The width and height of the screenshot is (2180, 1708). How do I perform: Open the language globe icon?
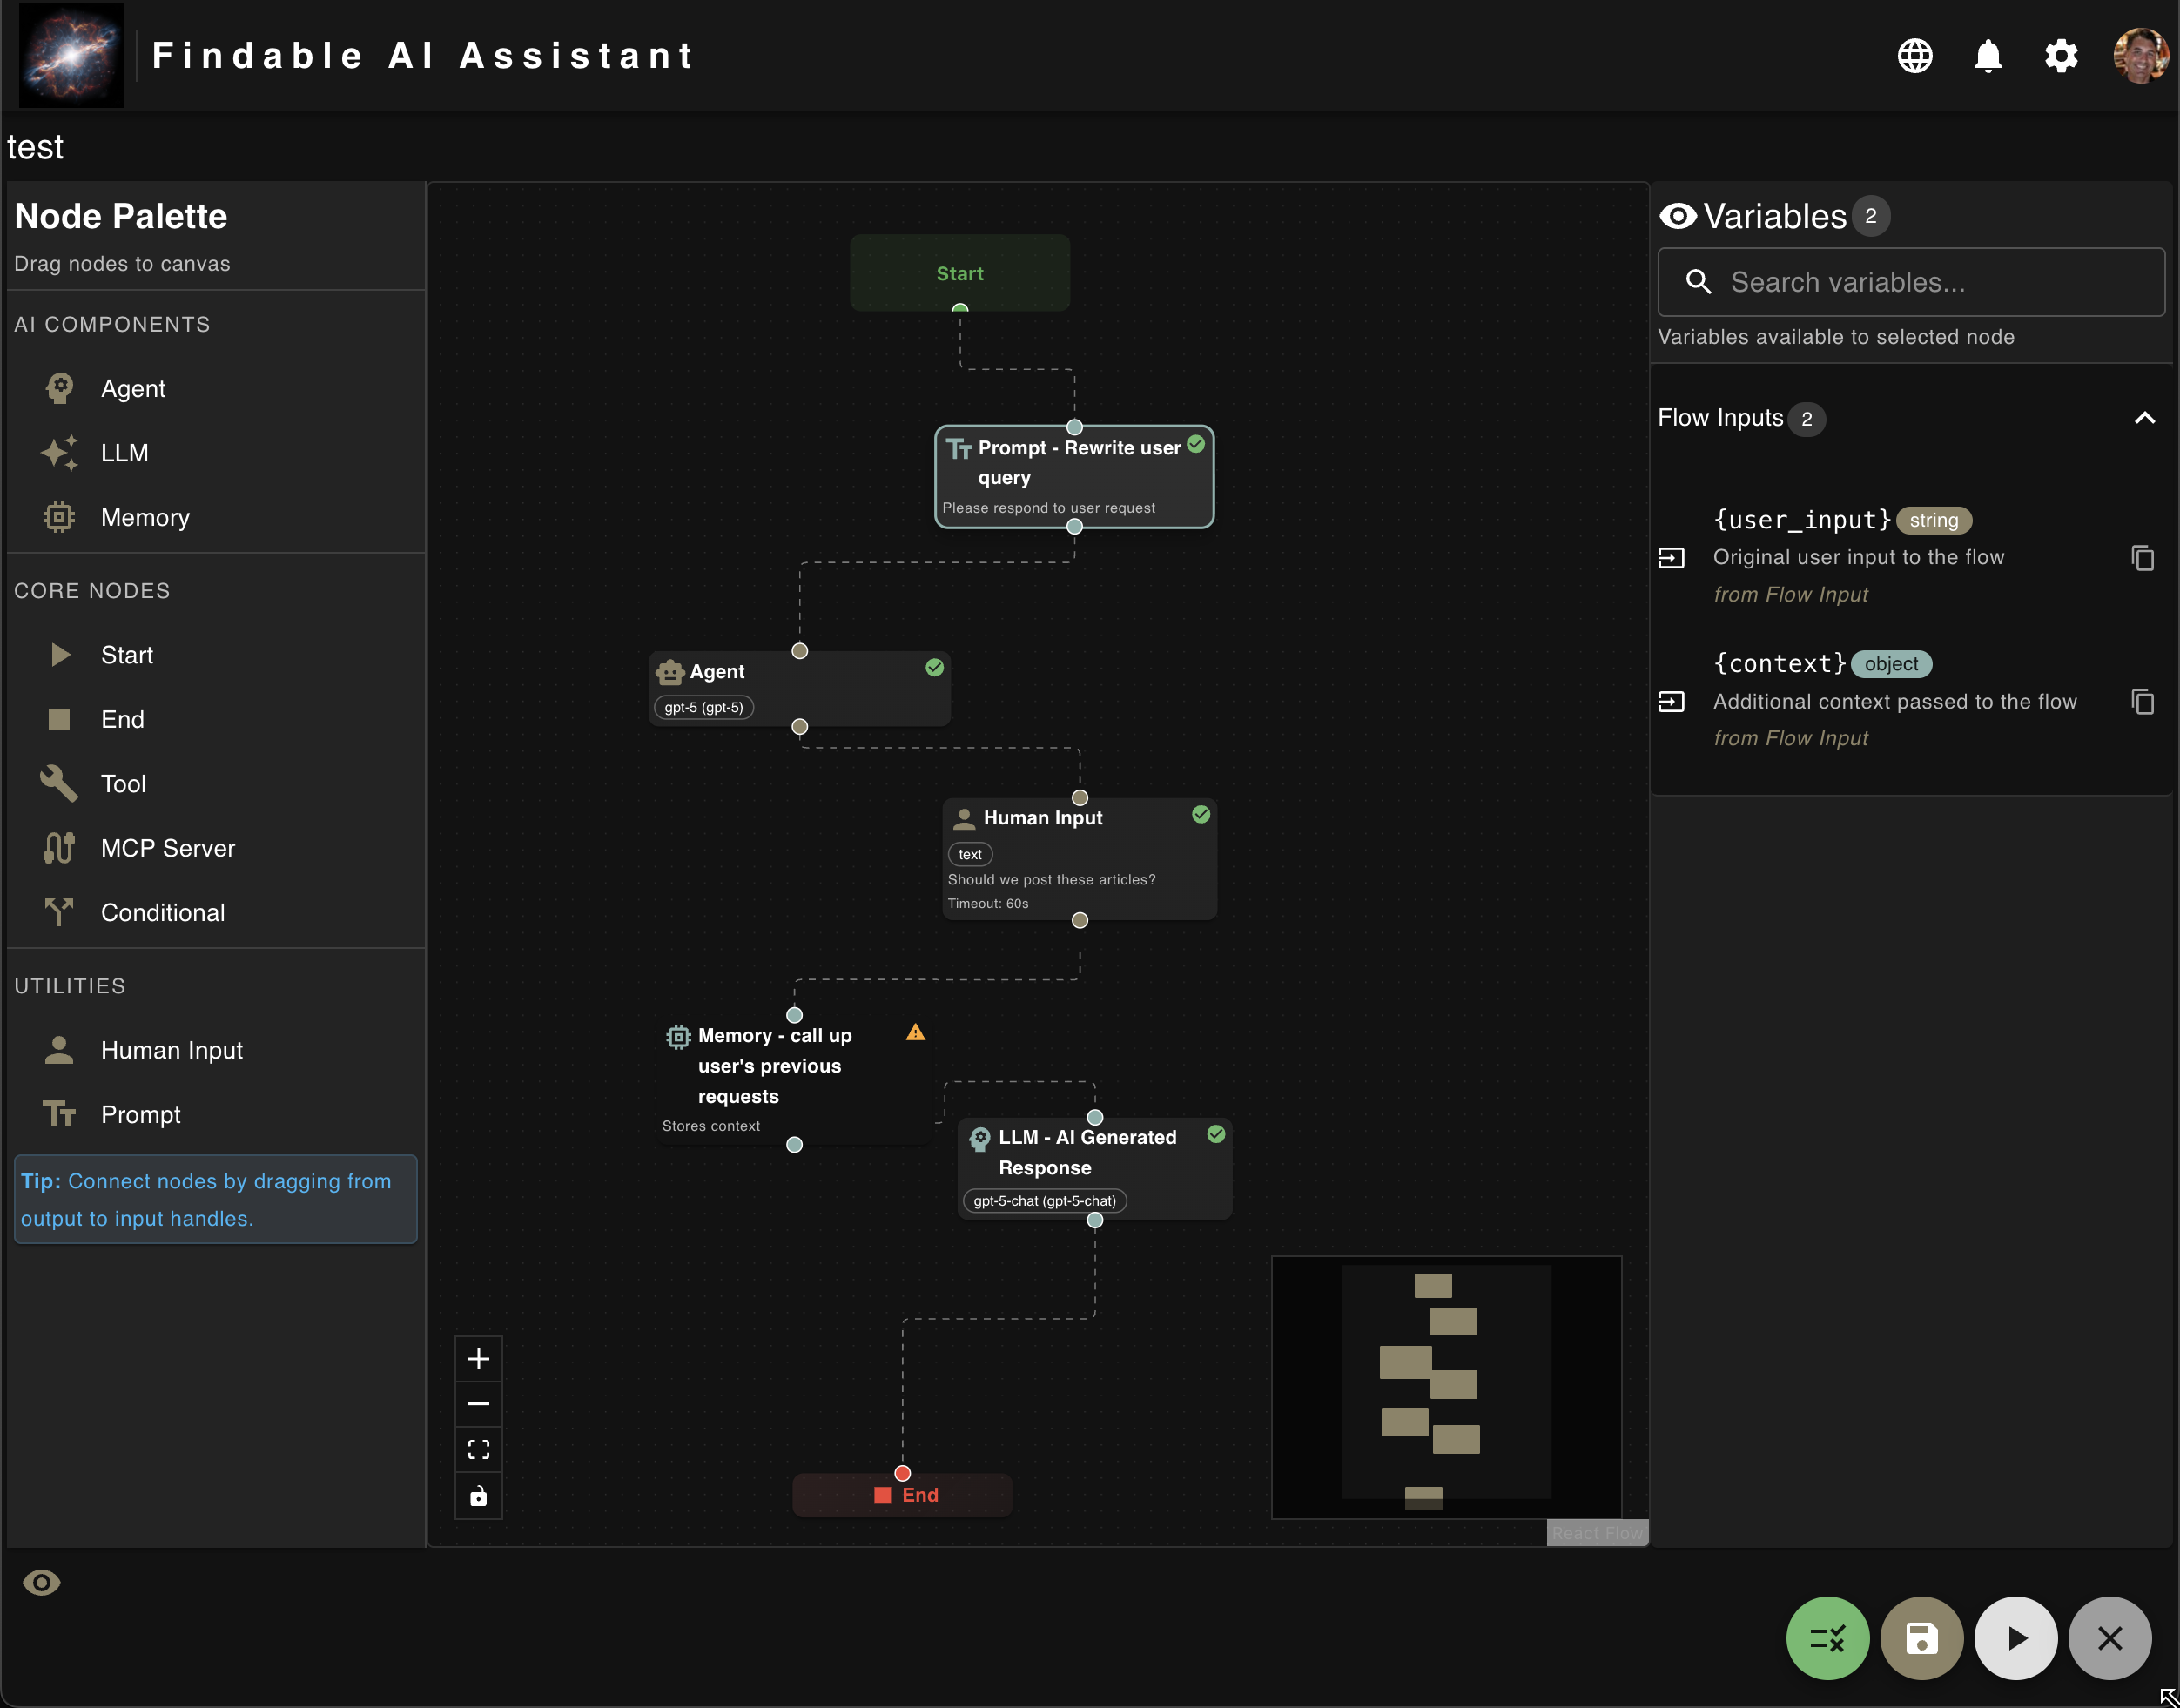1915,56
